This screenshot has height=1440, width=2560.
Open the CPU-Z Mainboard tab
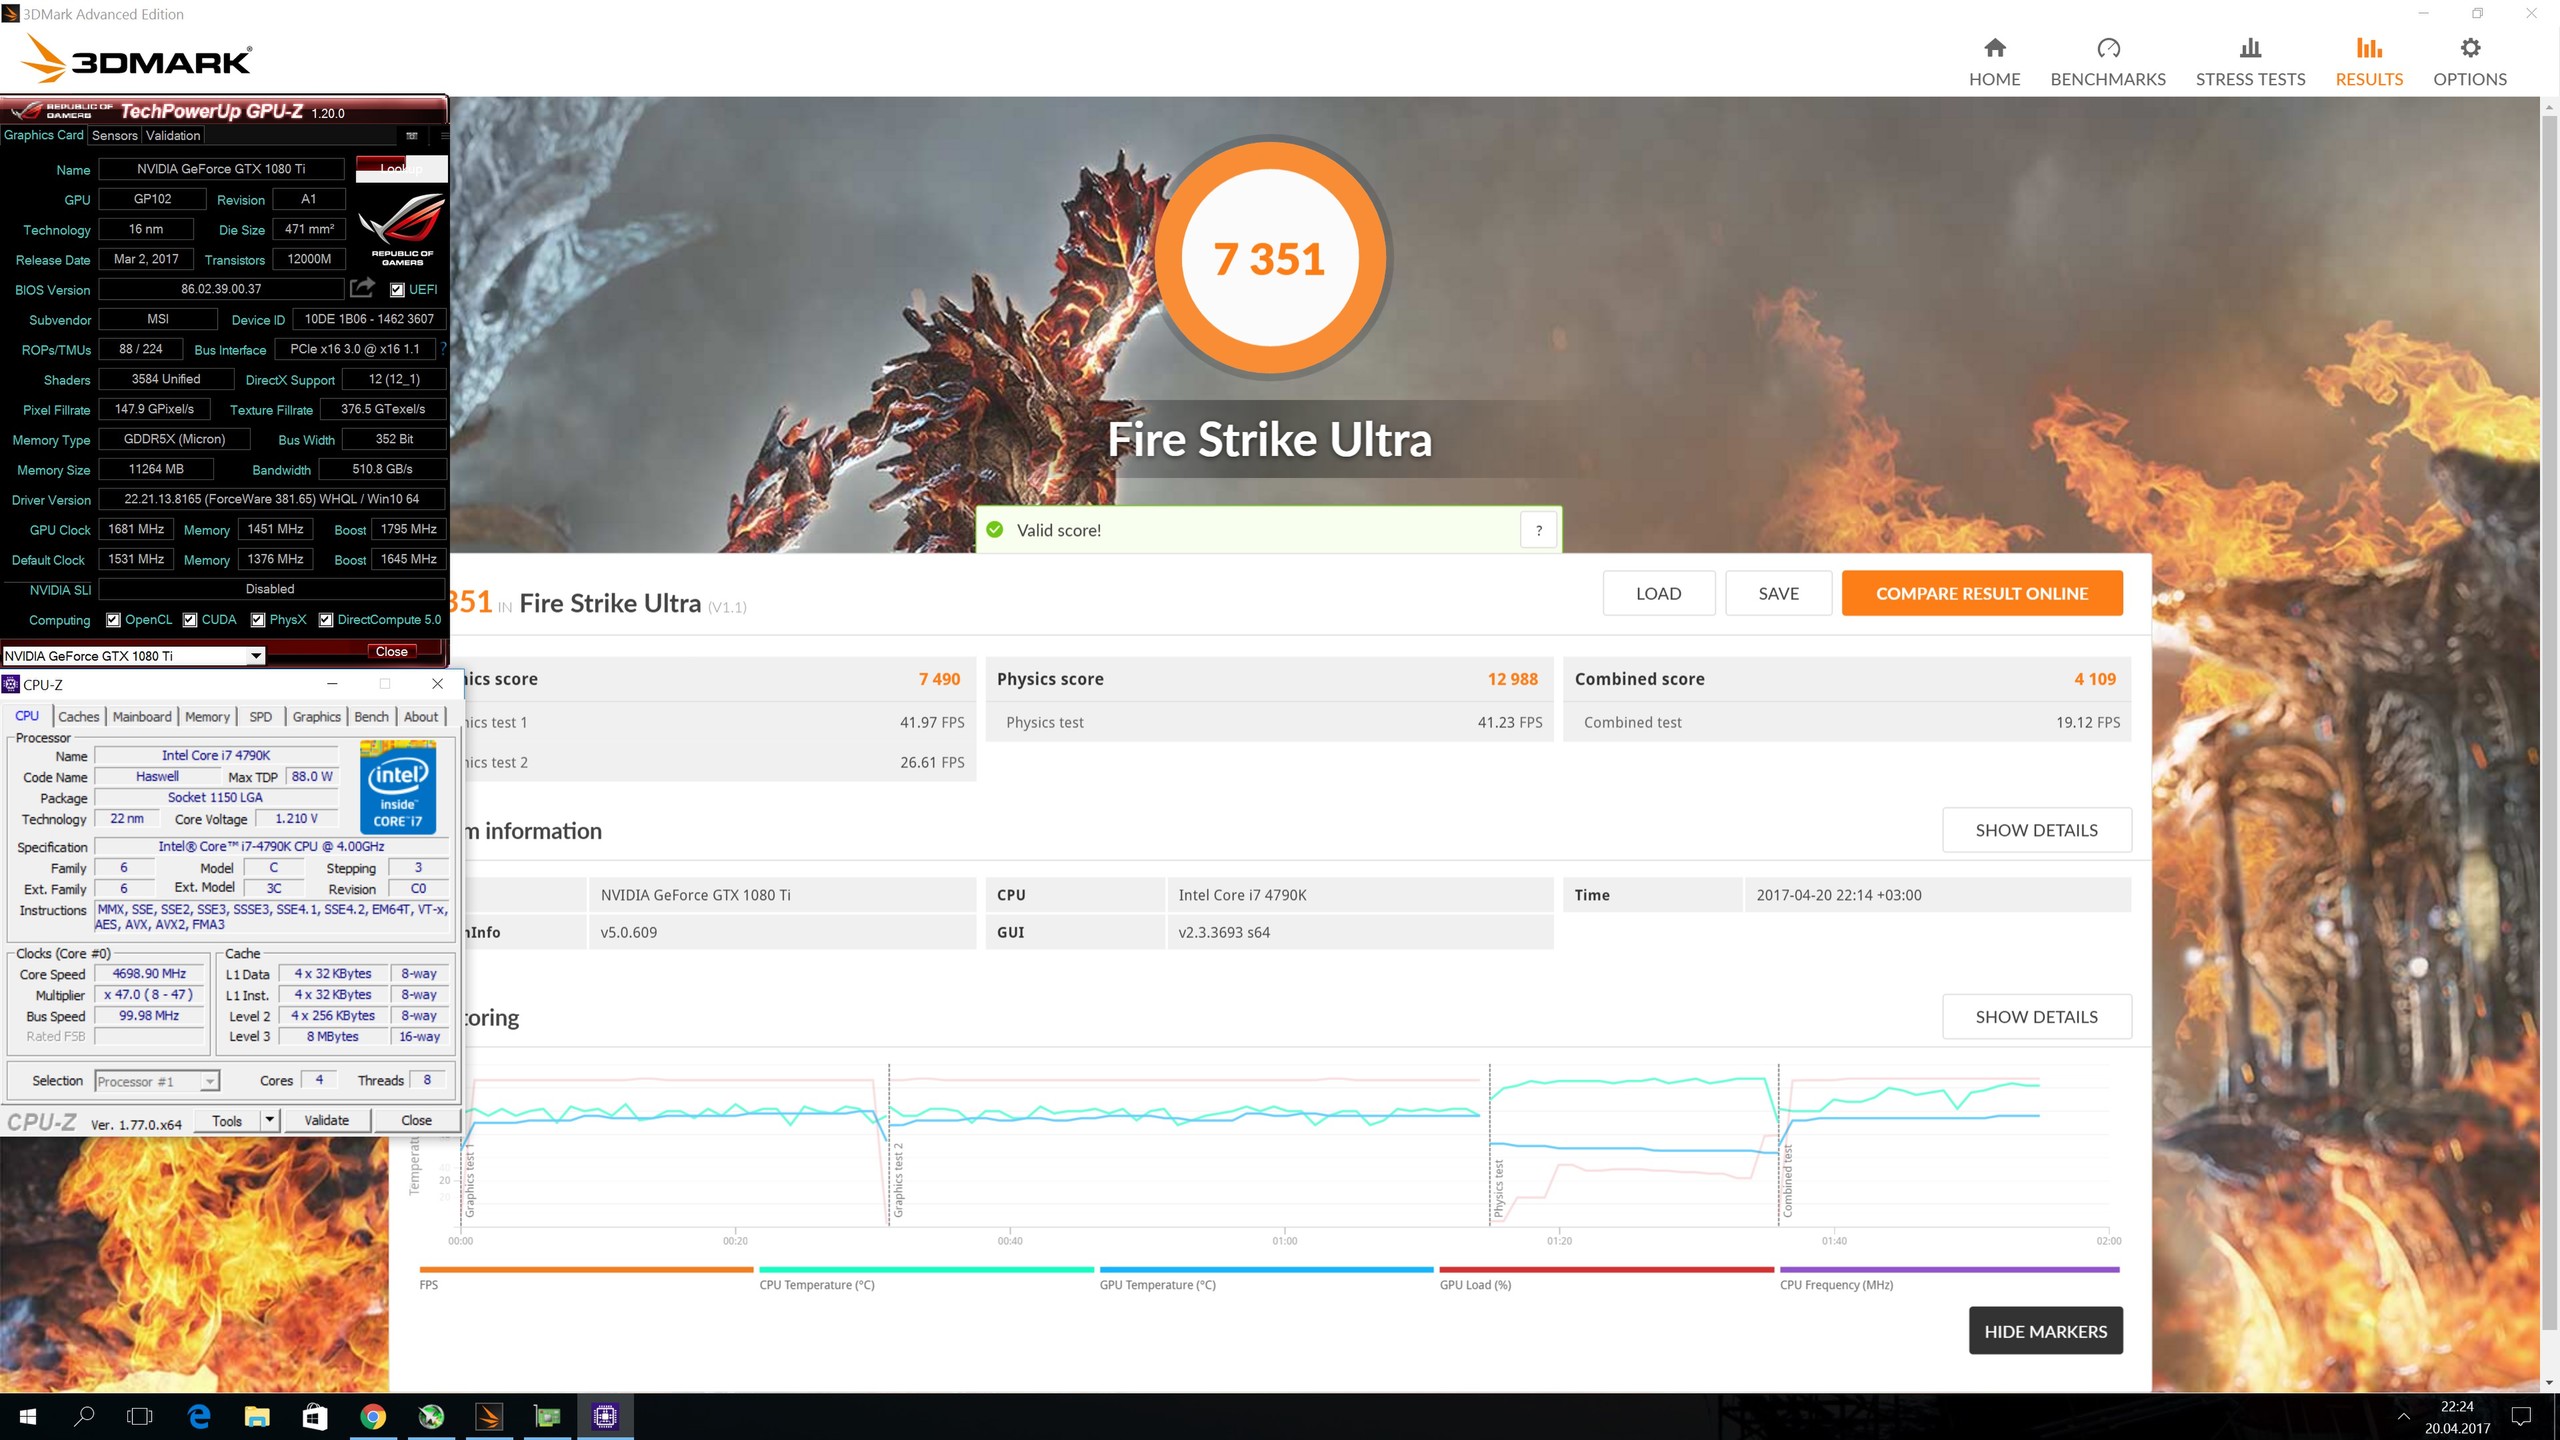point(142,716)
